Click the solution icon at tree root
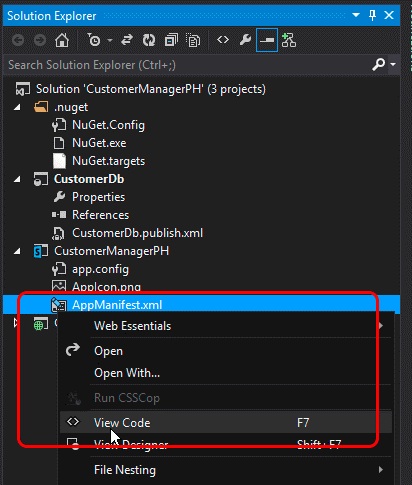Screen dimensions: 412x485 tap(23, 89)
